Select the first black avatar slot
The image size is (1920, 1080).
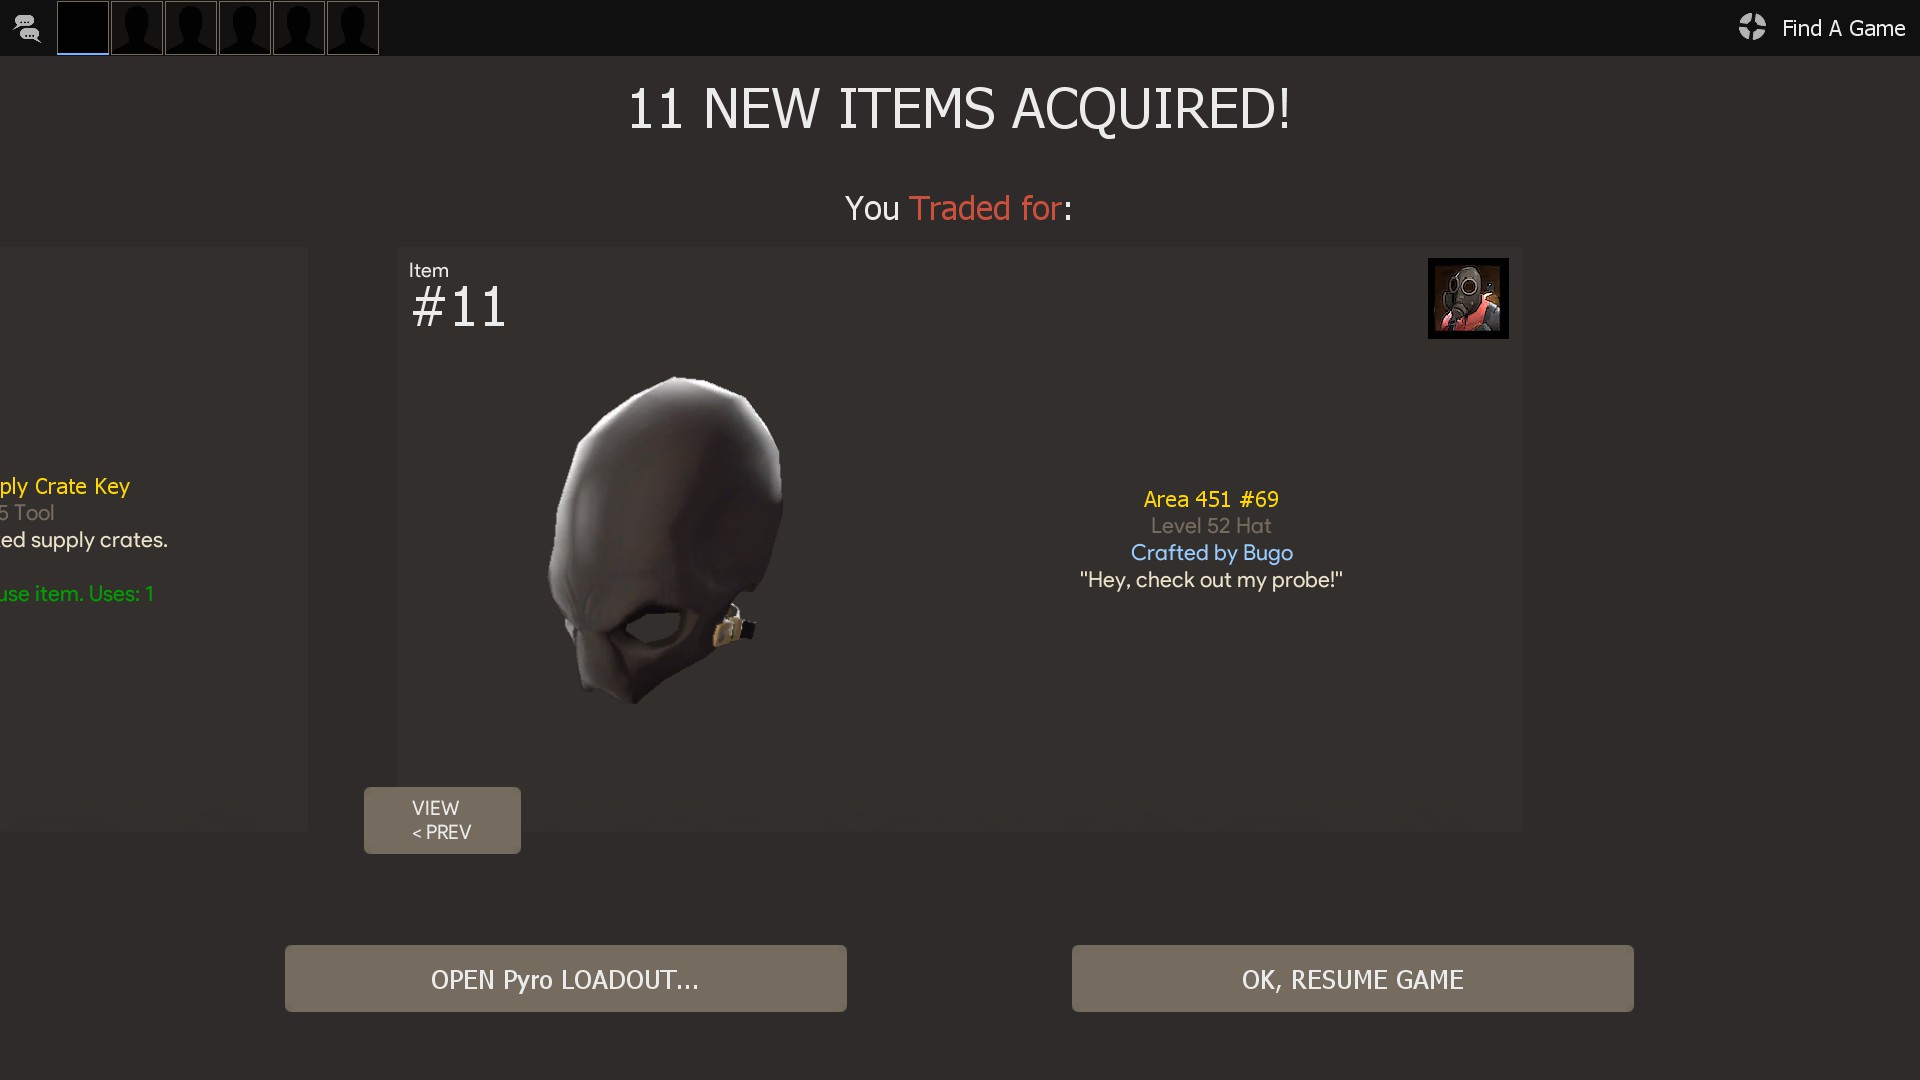coord(83,28)
